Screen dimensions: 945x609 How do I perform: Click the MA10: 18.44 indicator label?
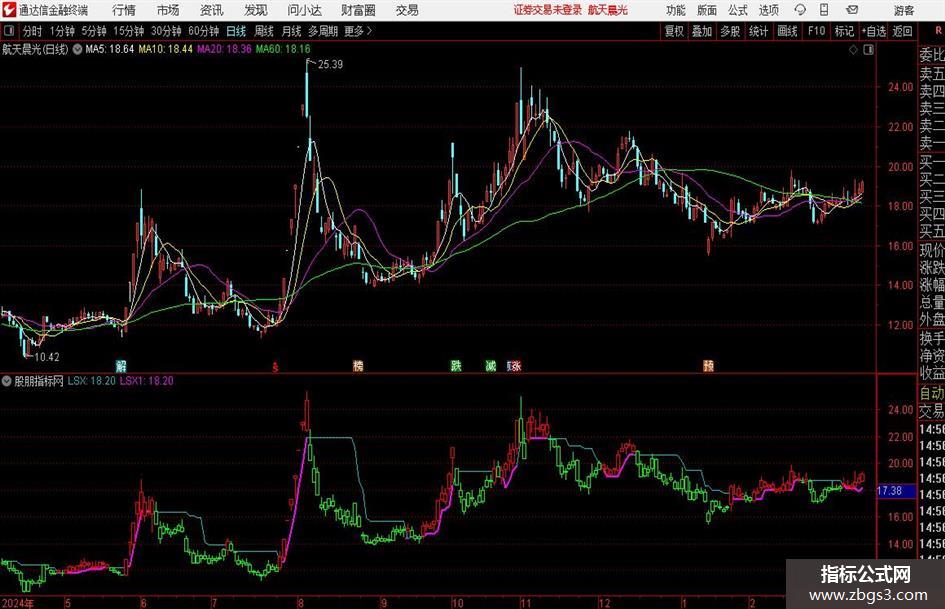166,49
